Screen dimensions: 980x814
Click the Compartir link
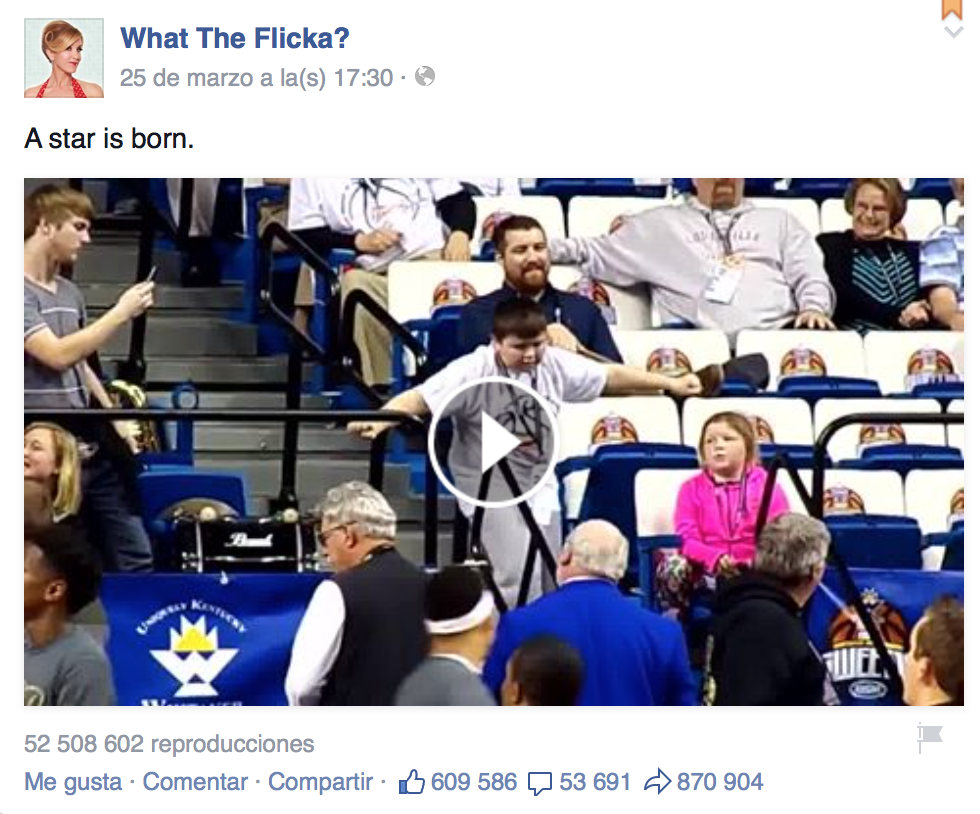321,782
